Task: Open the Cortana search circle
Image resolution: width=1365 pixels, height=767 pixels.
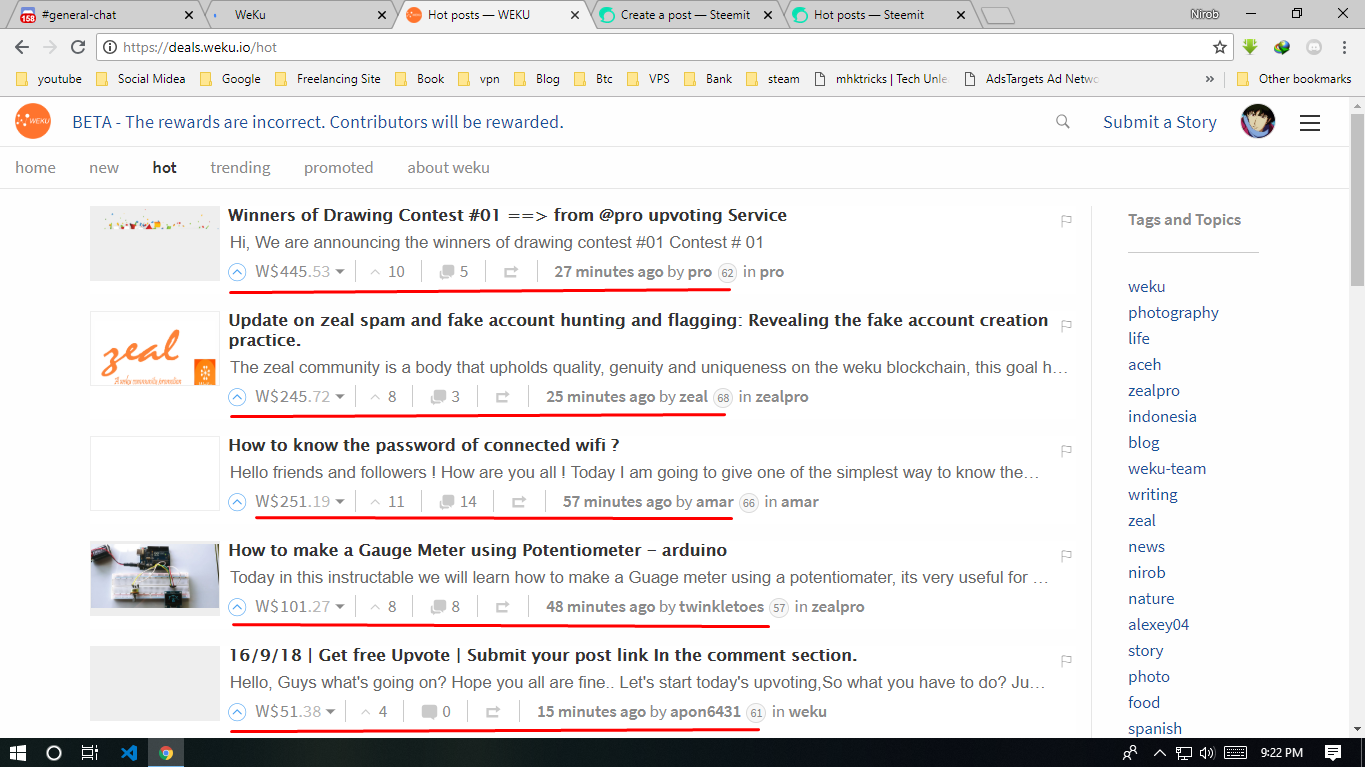Action: (x=54, y=753)
